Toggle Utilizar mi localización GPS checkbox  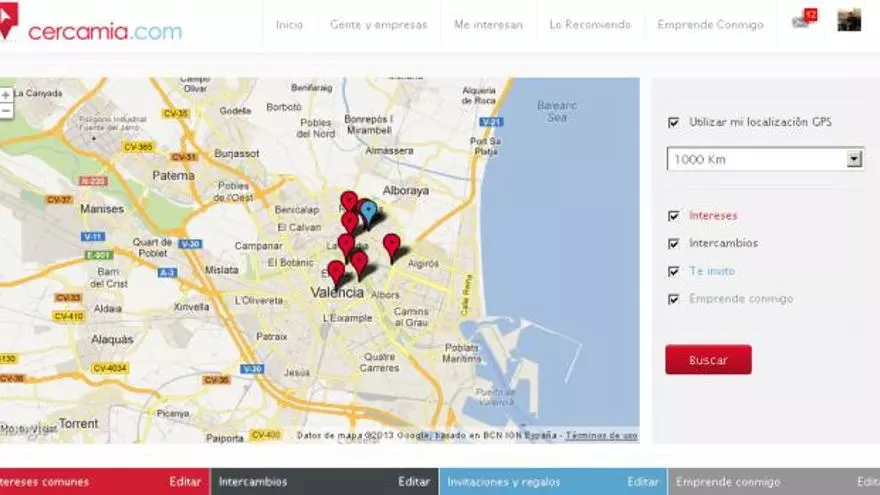point(673,123)
